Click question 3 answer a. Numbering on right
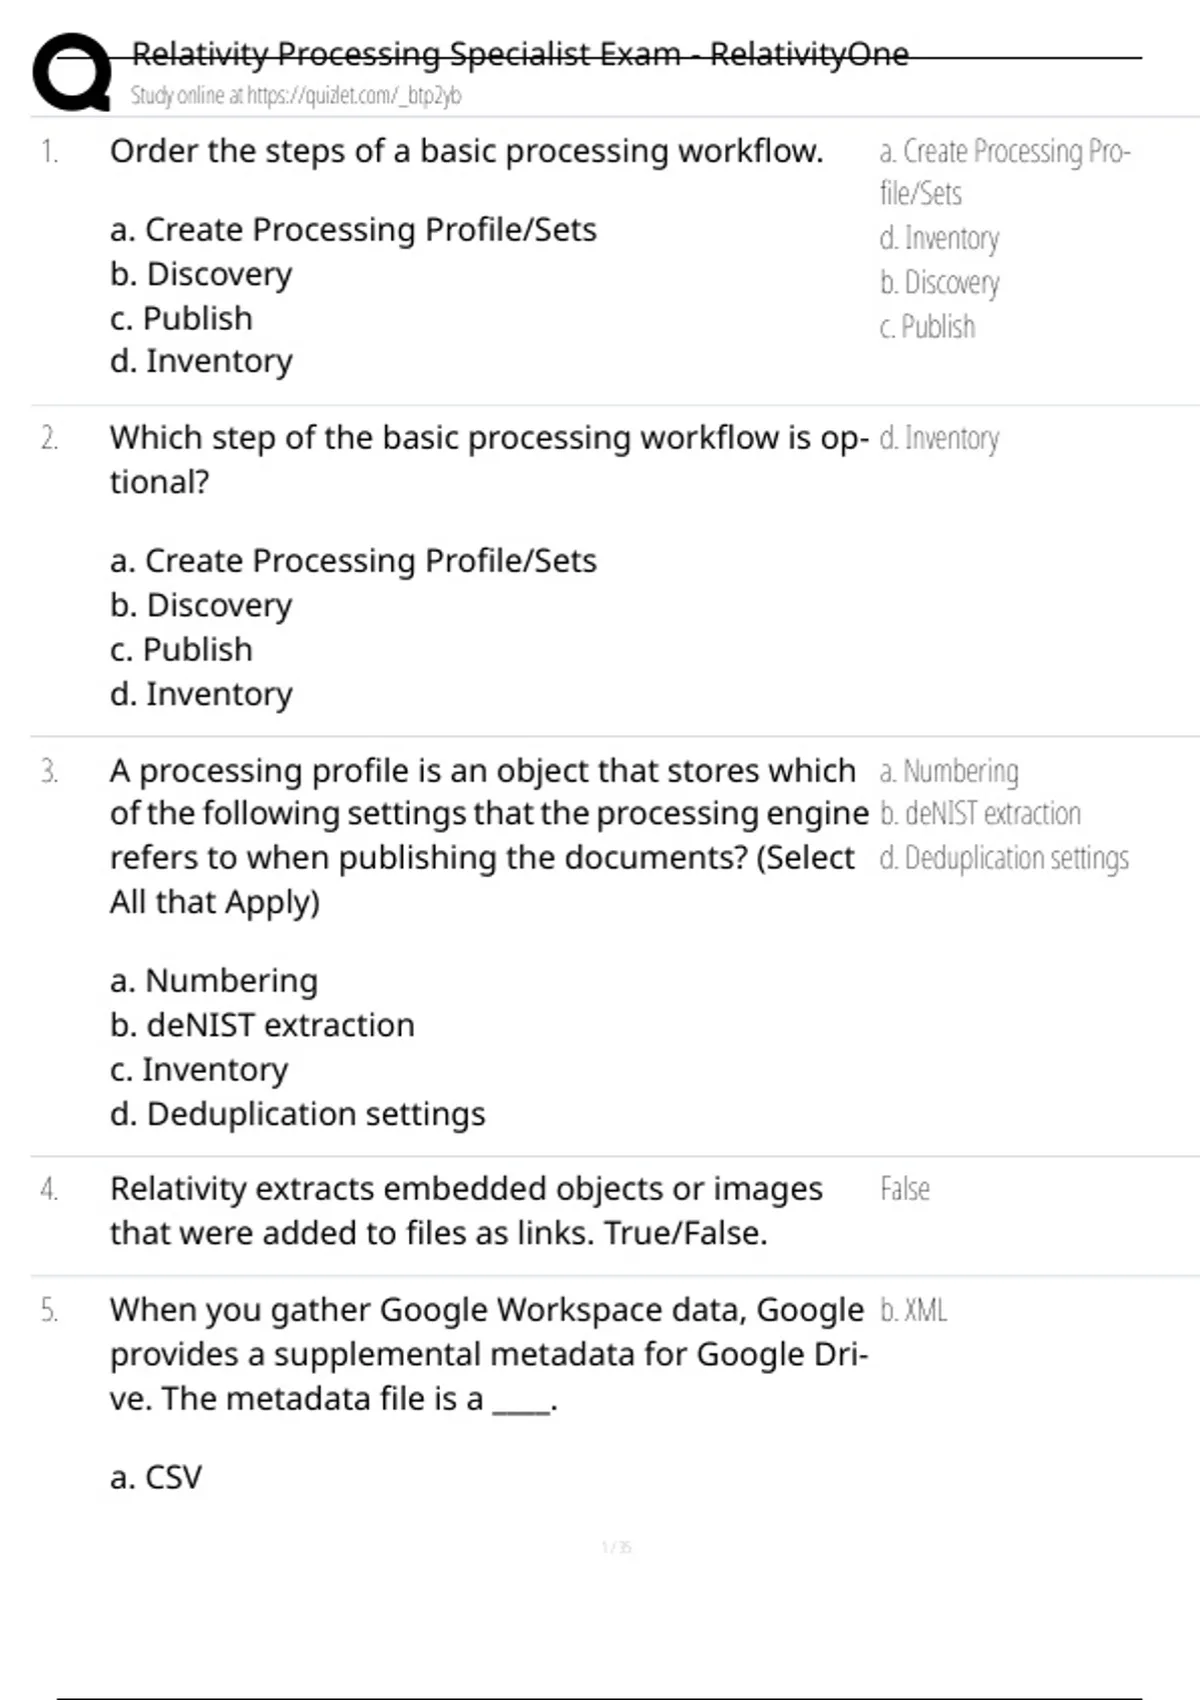1200x1700 pixels. coord(949,771)
